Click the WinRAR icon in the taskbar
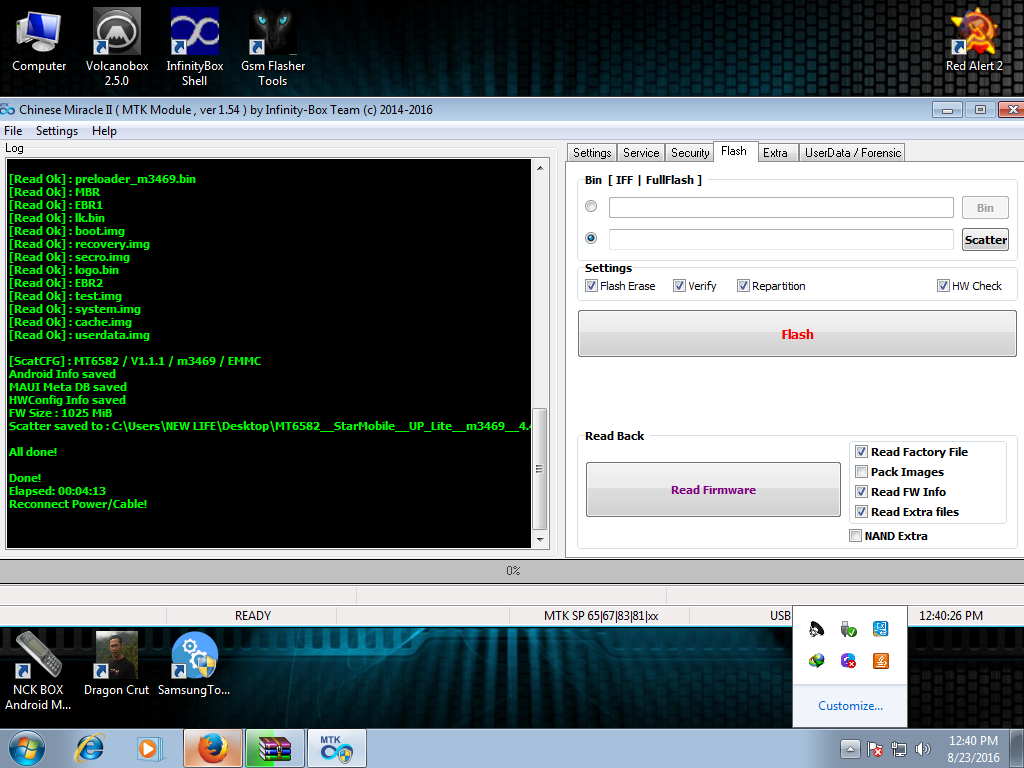The width and height of the screenshot is (1024, 768). 274,748
